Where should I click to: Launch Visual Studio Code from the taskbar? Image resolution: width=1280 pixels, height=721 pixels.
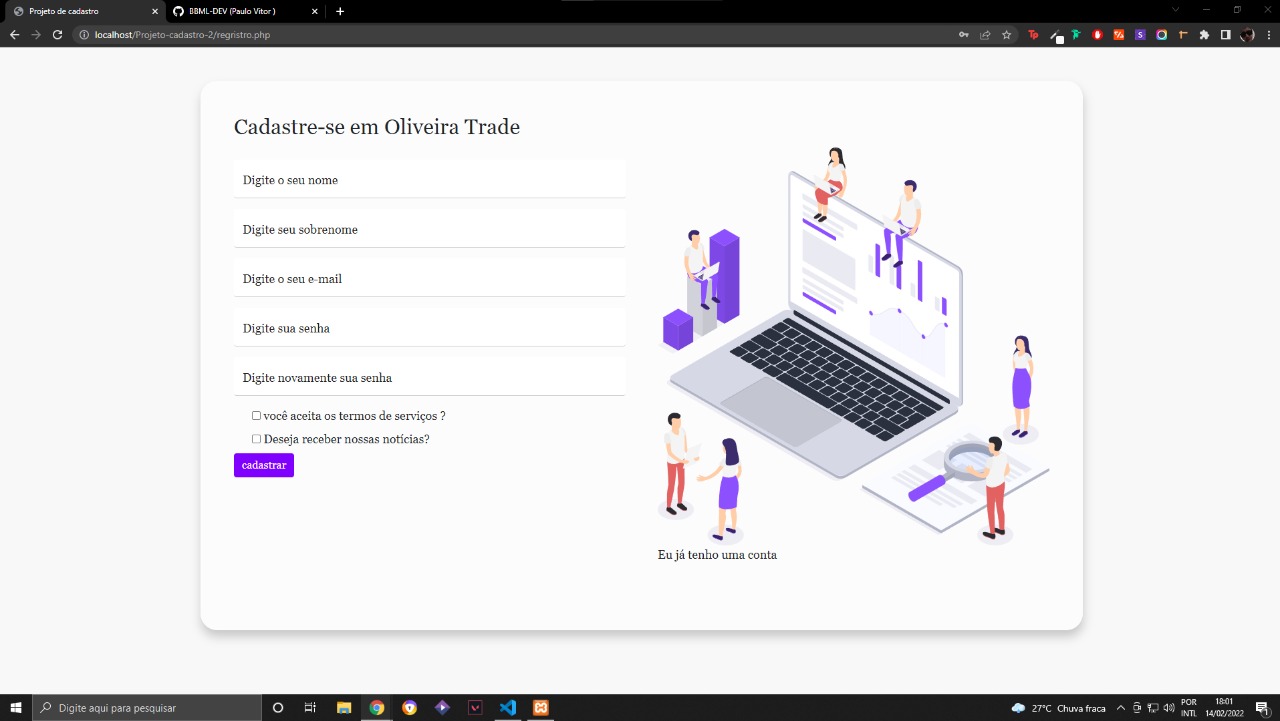click(507, 707)
